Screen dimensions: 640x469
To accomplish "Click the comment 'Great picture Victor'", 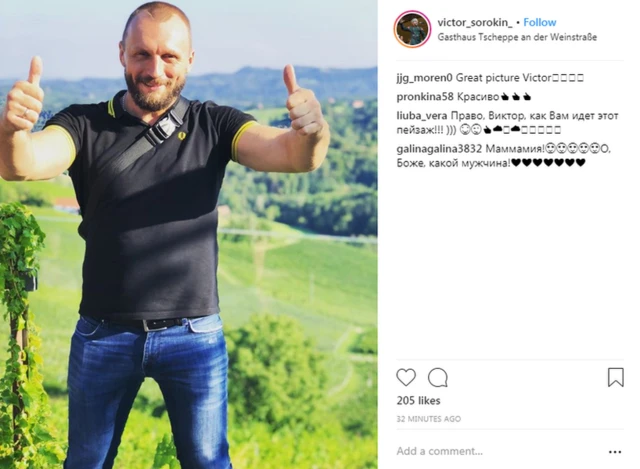I will click(504, 78).
